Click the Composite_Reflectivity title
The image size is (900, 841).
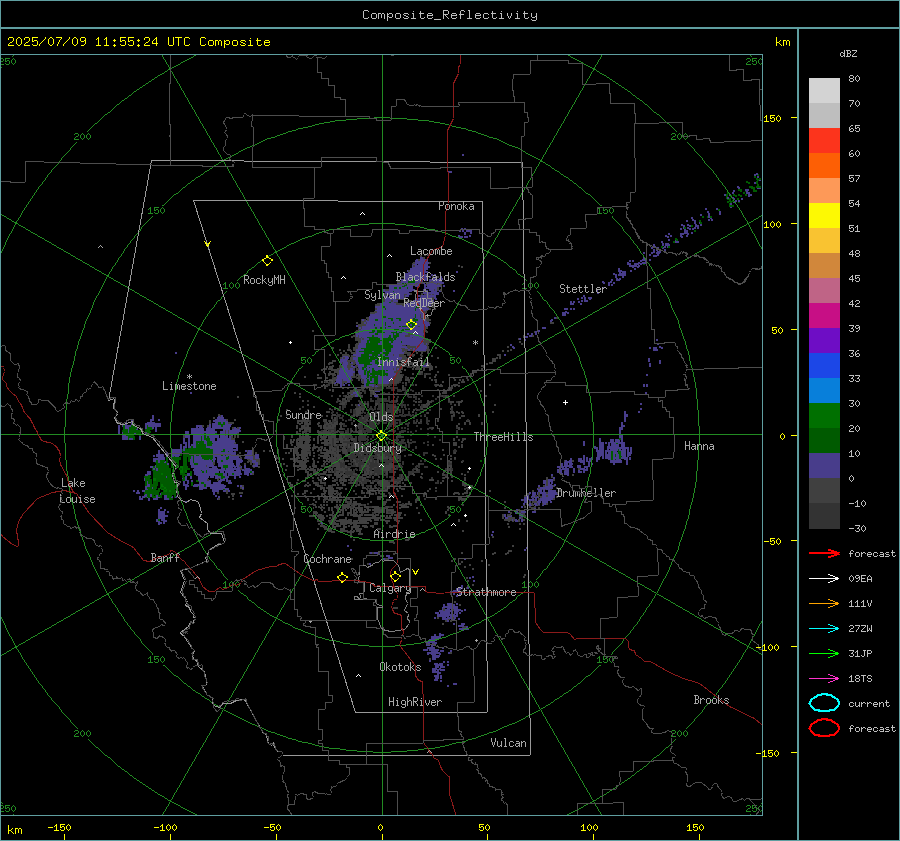tap(450, 15)
